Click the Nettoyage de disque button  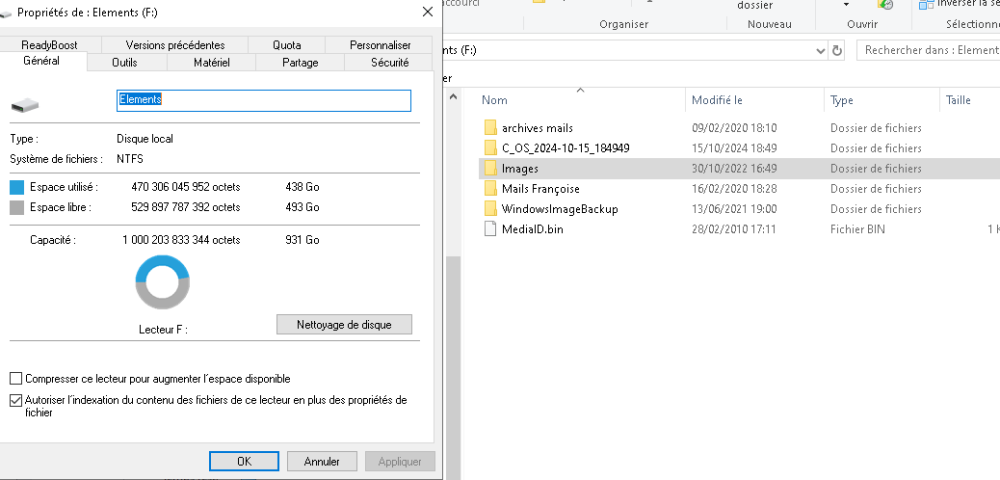[344, 325]
